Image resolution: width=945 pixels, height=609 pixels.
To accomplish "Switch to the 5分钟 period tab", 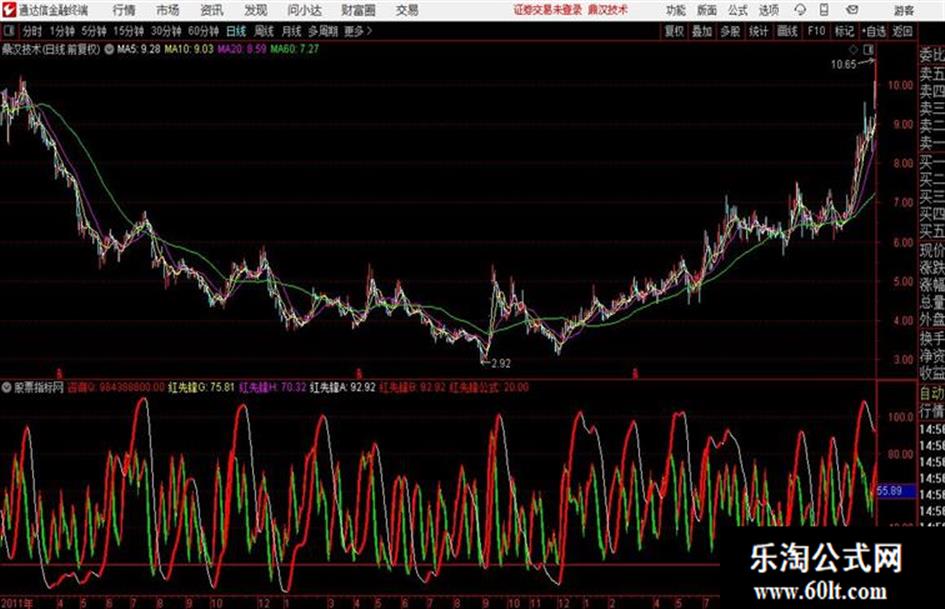I will click(94, 31).
